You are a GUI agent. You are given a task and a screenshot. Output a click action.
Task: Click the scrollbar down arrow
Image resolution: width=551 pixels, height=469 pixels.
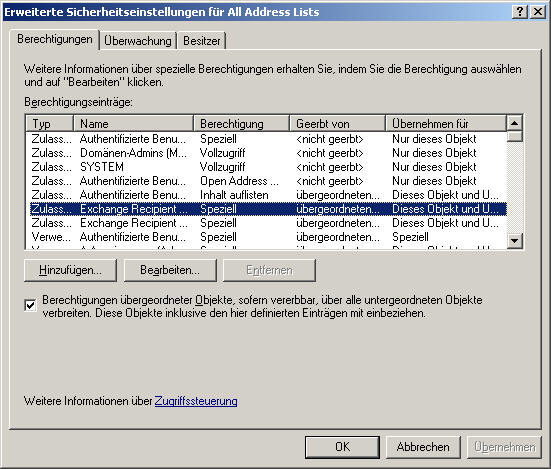[x=514, y=241]
